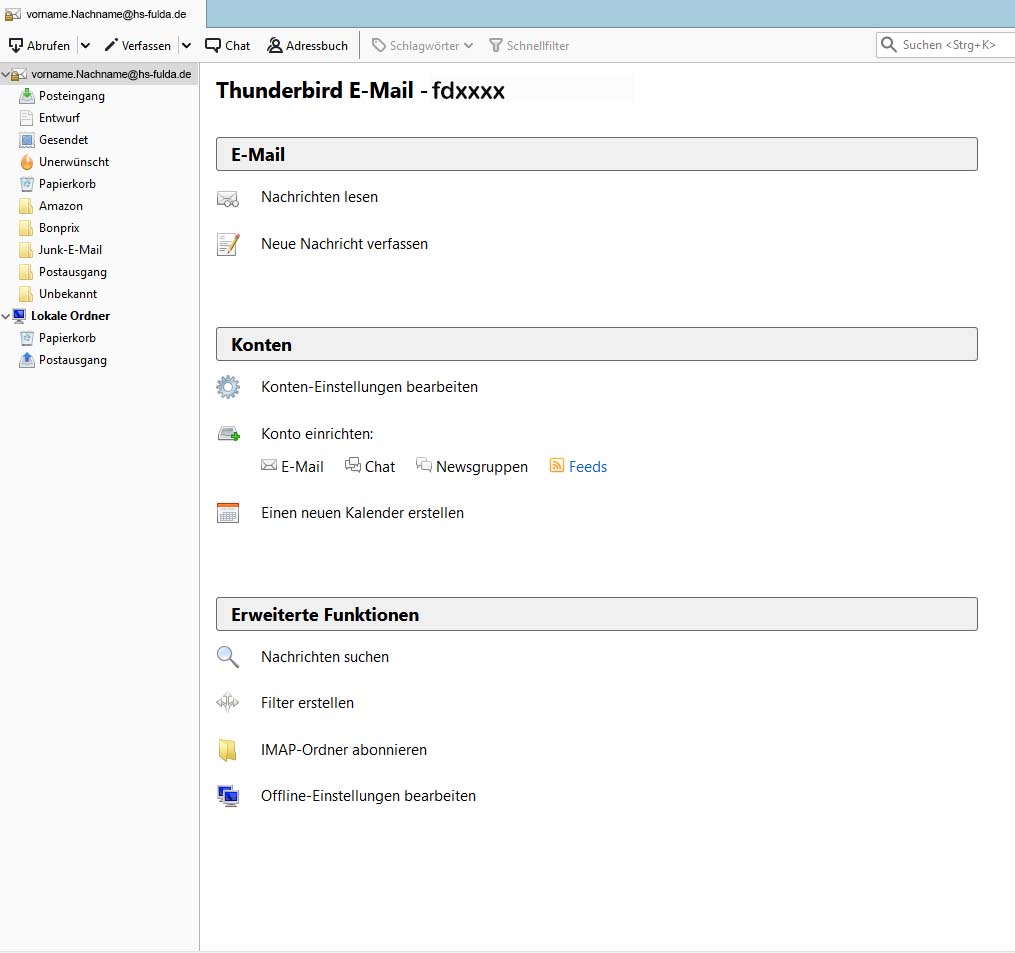Screen dimensions: 1015x953
Task: Click the Verfassen pencil icon
Action: [111, 45]
